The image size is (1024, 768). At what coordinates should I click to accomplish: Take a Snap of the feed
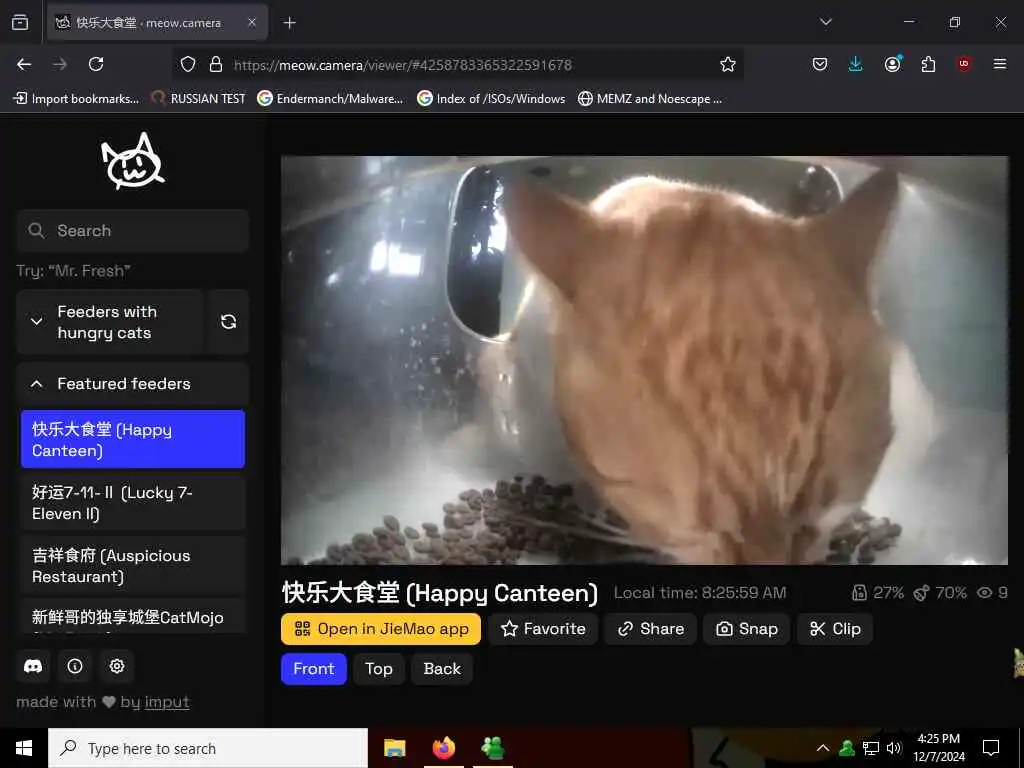[x=746, y=629]
